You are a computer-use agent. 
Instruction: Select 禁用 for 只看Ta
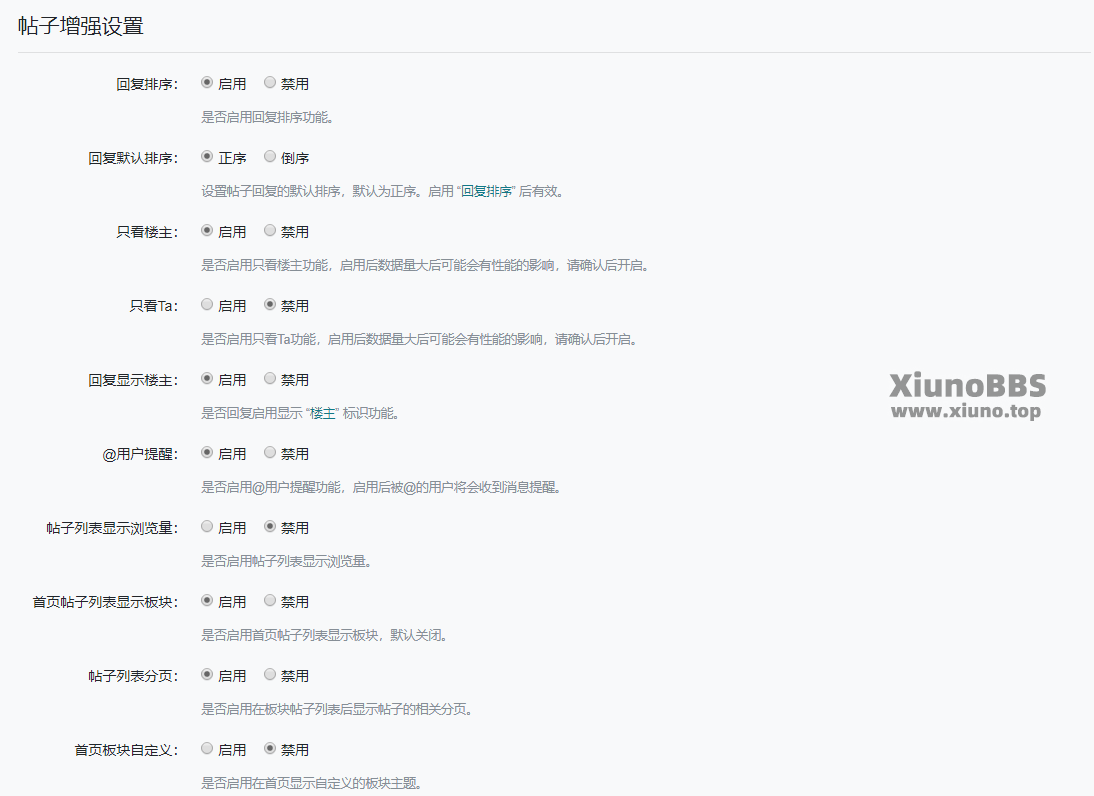(270, 305)
